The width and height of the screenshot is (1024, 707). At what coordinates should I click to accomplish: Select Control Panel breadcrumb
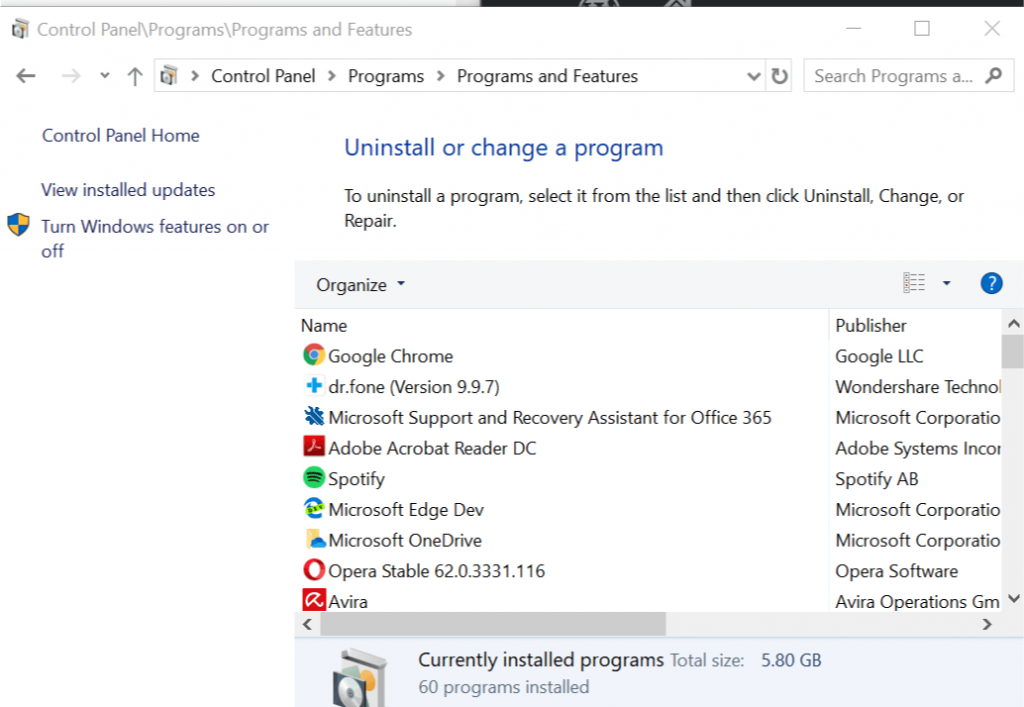263,76
